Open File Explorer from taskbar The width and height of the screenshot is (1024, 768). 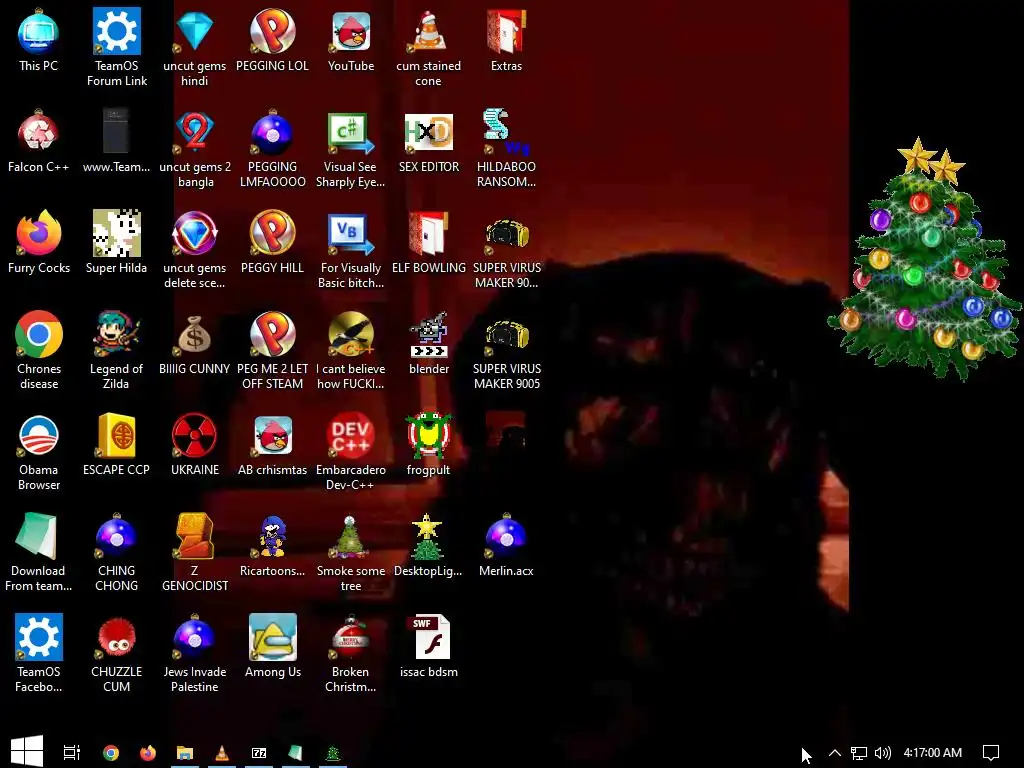point(185,752)
